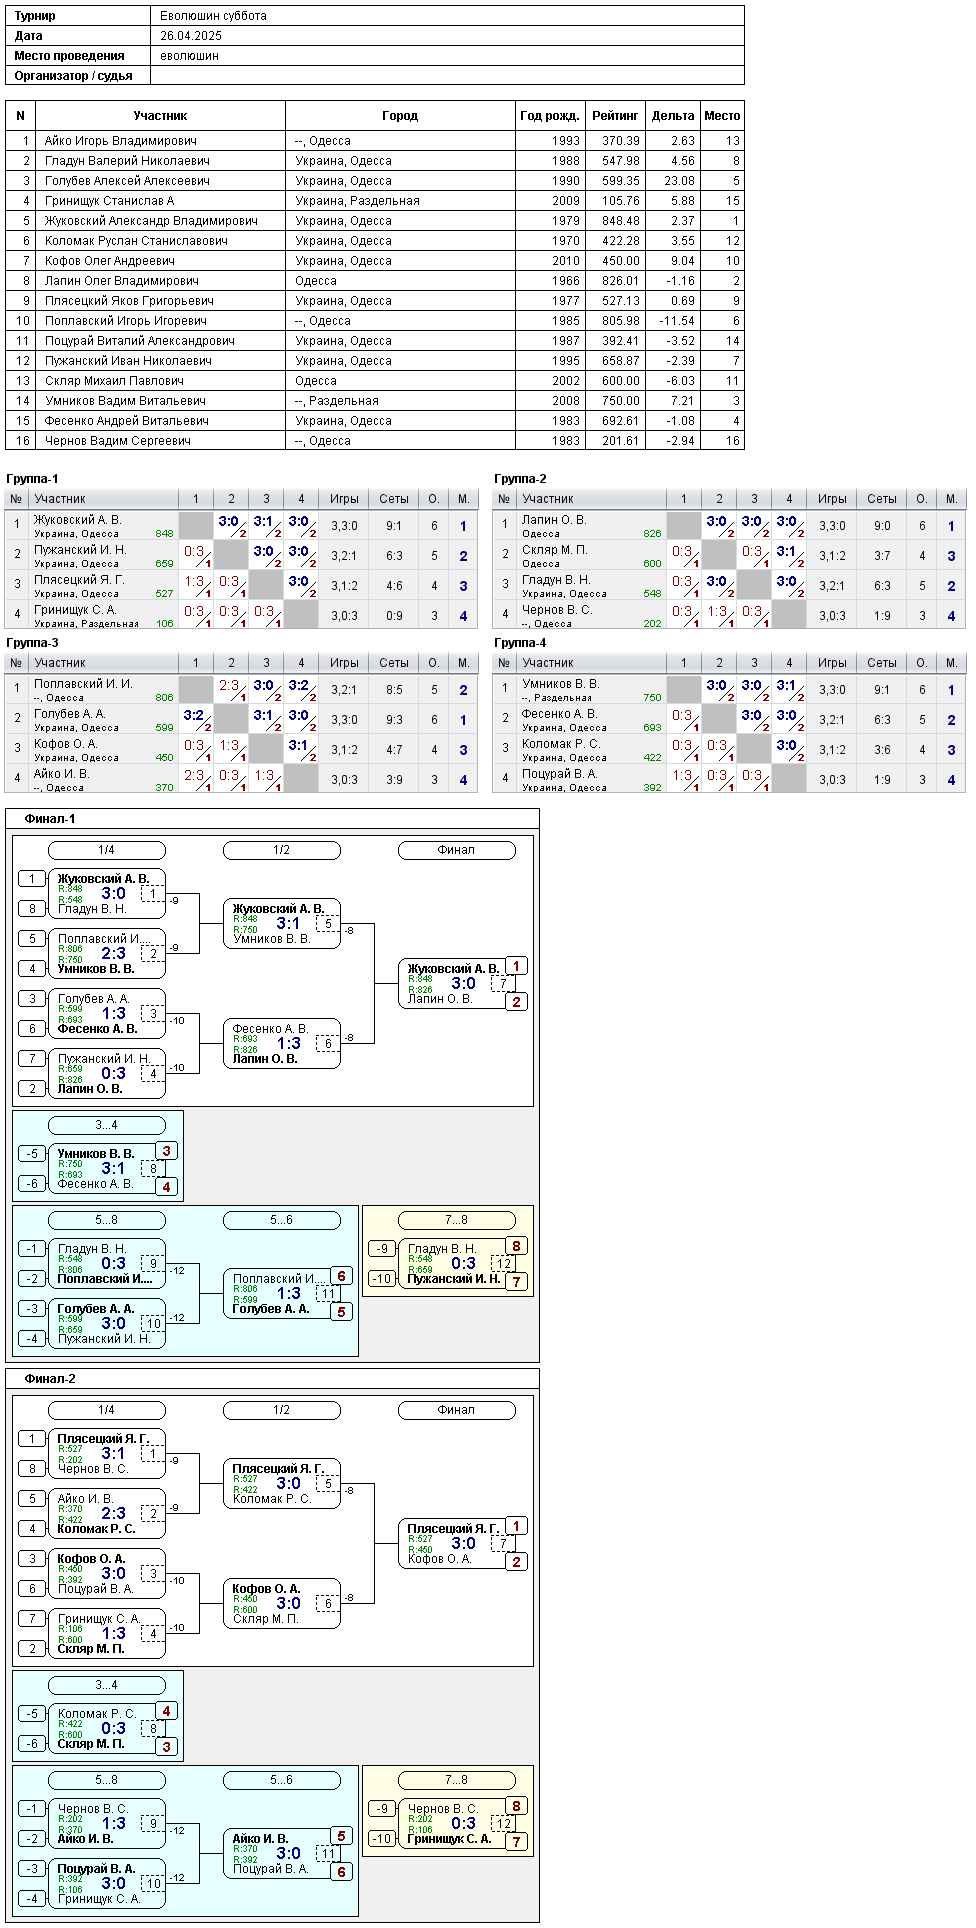This screenshot has width=976, height=1928.
Task: Click the 'Группа-4' heading
Action: 520,643
